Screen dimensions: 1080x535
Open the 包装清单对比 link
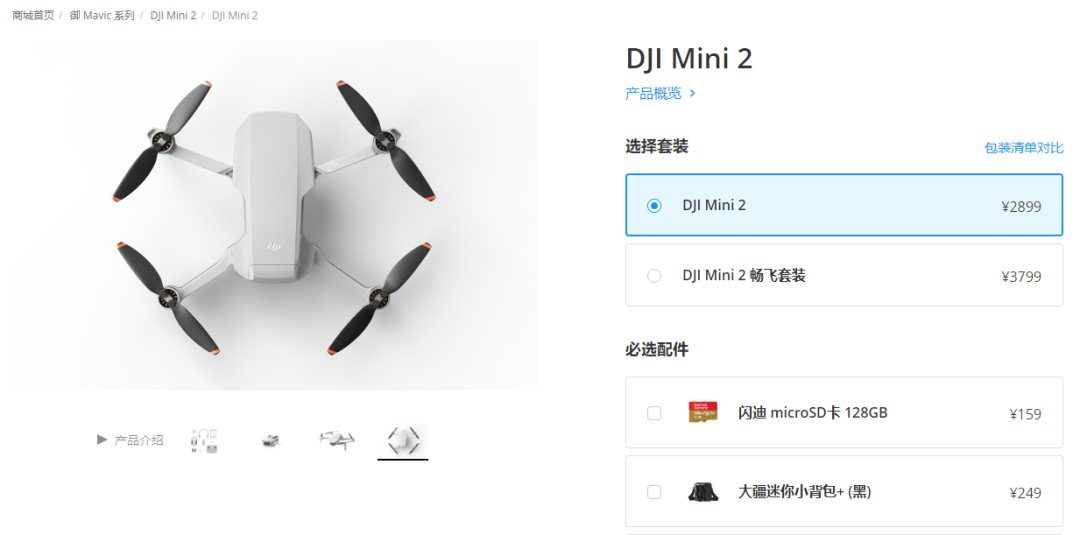[1024, 148]
